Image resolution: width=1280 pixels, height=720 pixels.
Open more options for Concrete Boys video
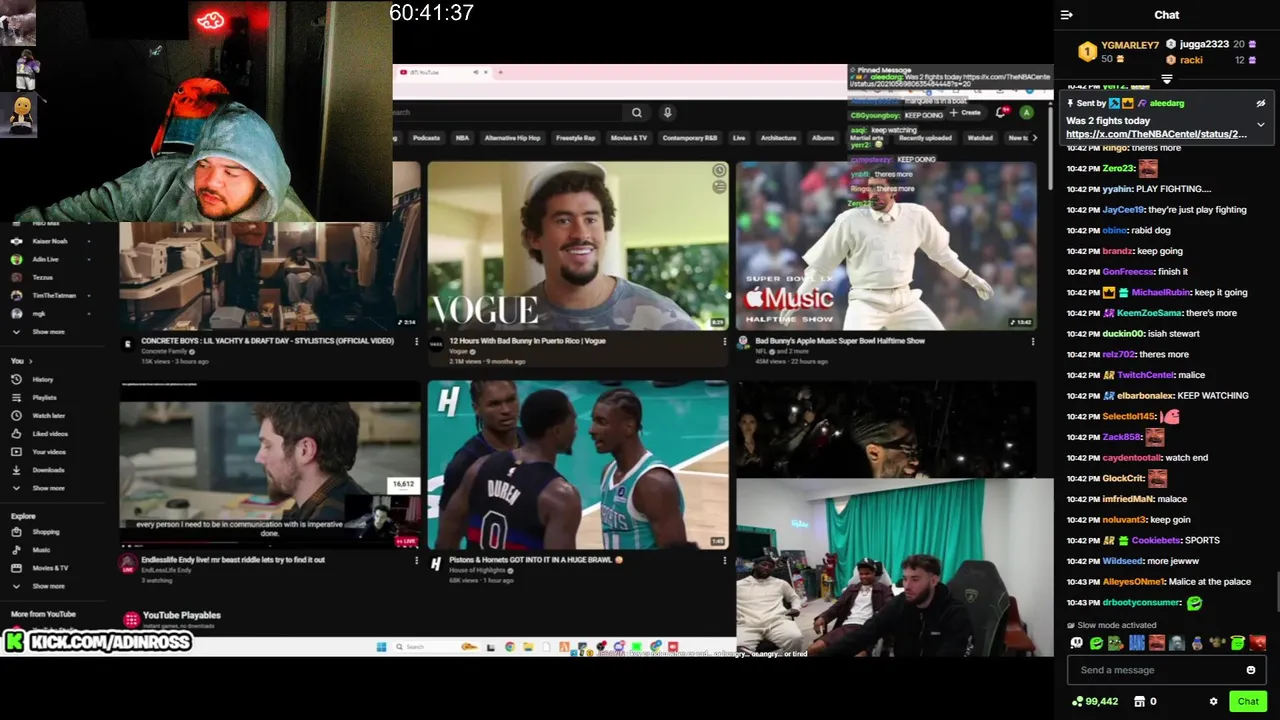[x=417, y=342]
